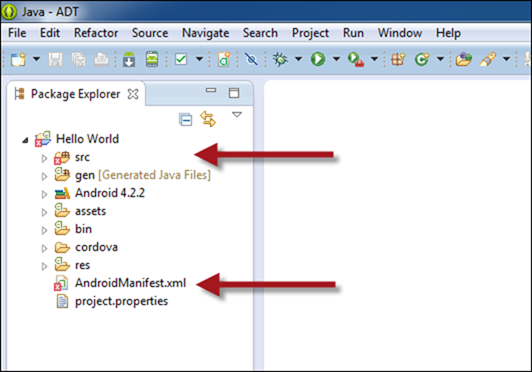
Task: Open the Run button dropdown arrow
Action: pos(336,59)
